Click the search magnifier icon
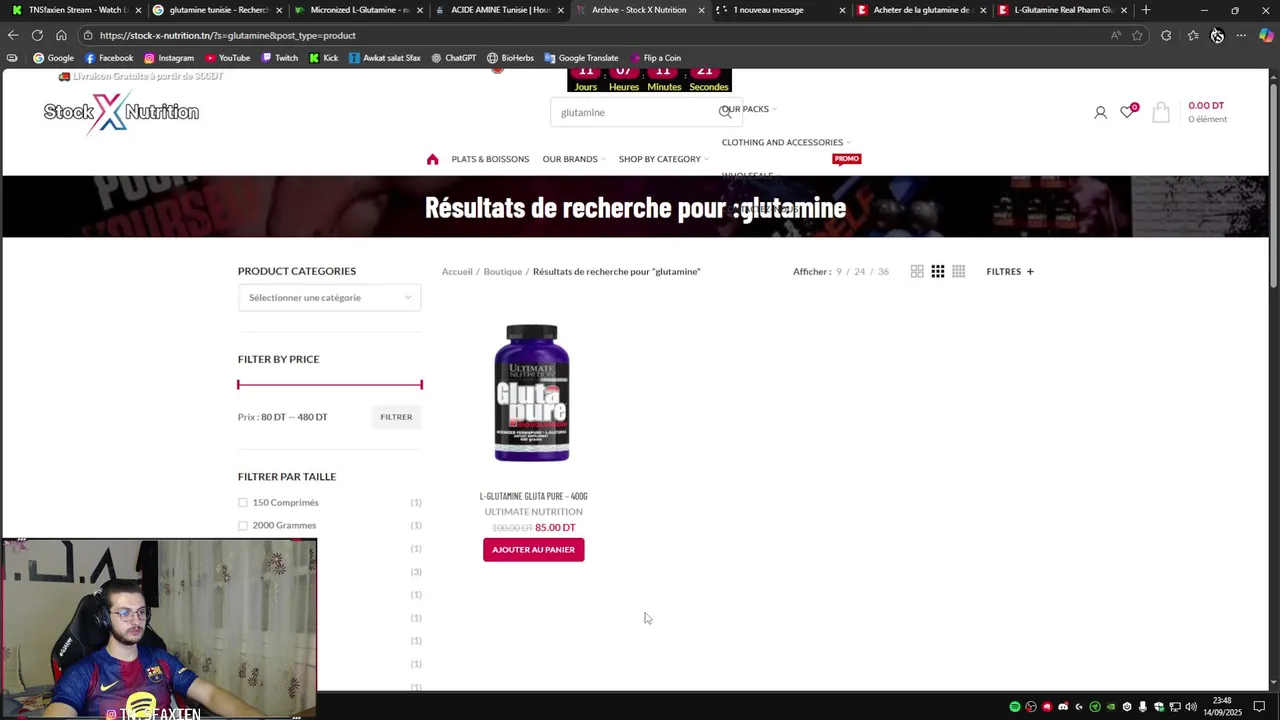1280x720 pixels. pyautogui.click(x=725, y=112)
